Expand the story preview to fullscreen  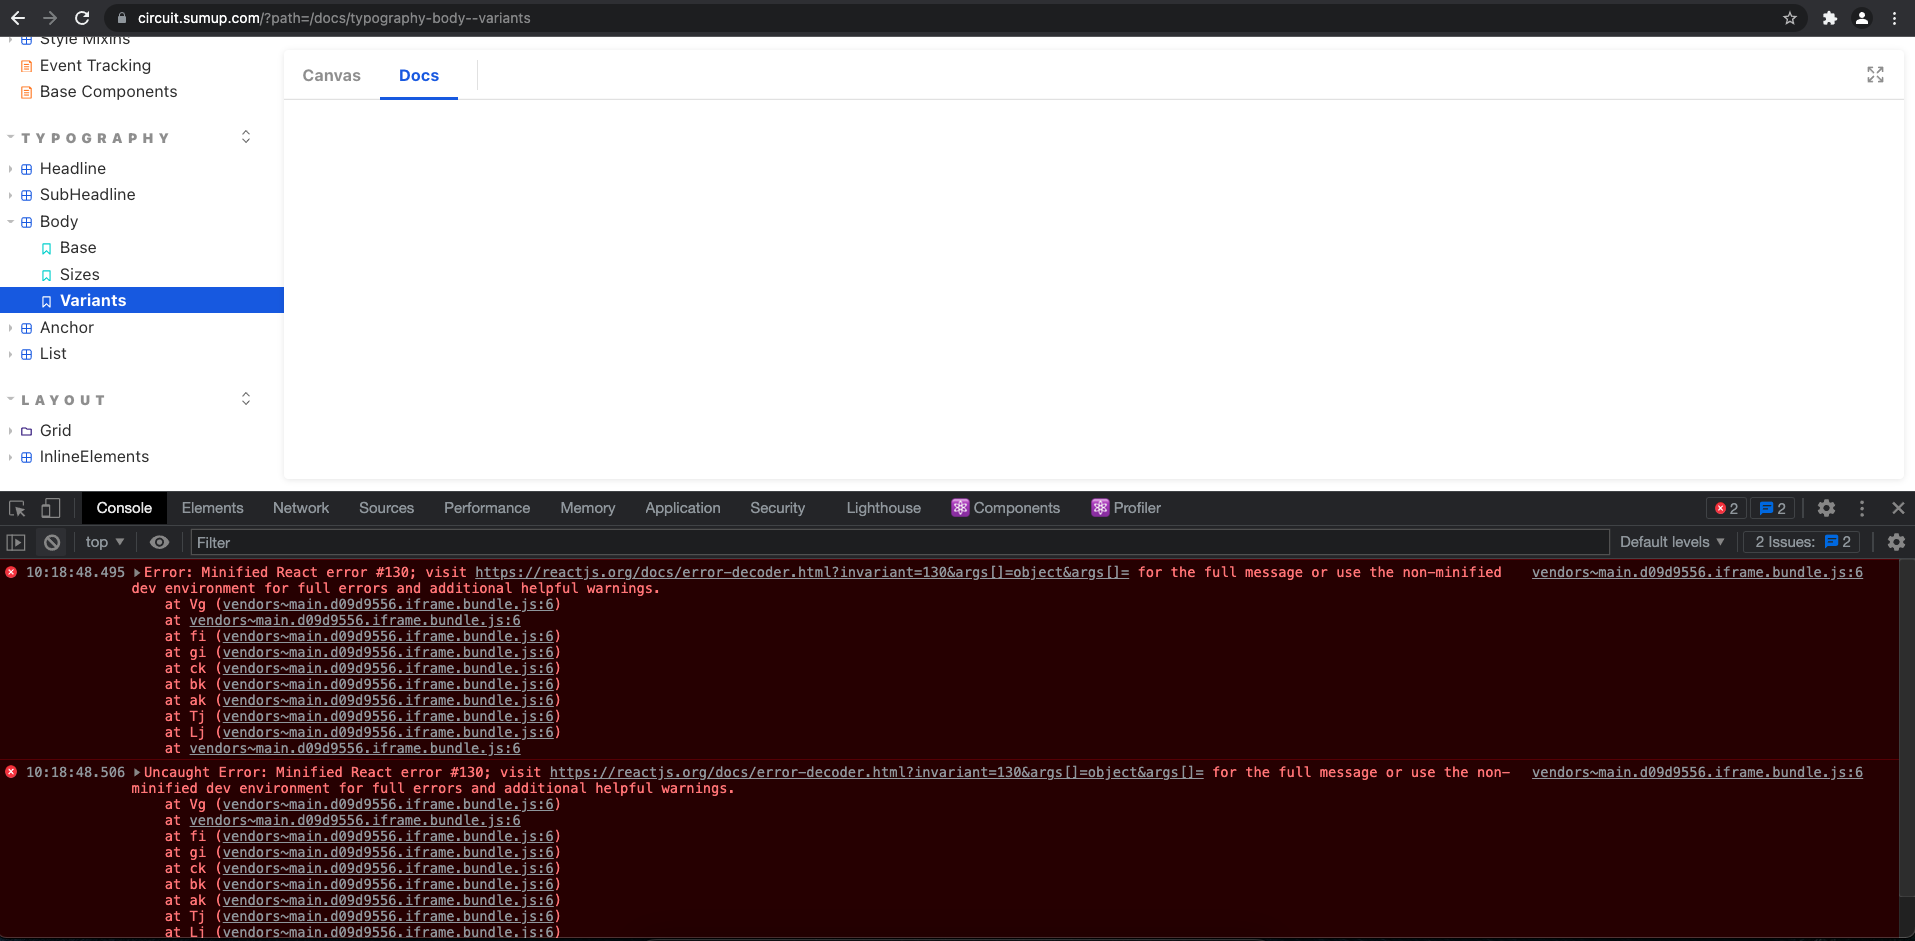(1875, 75)
